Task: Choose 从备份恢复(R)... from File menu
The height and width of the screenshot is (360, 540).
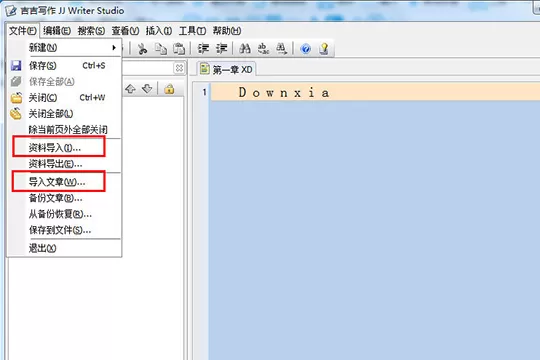Action: tap(64, 214)
